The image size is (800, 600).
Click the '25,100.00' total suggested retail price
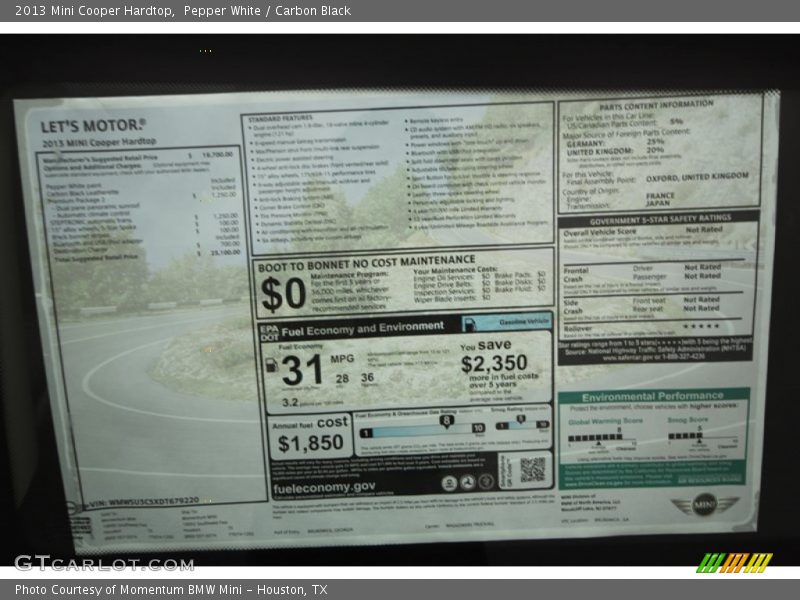point(225,253)
